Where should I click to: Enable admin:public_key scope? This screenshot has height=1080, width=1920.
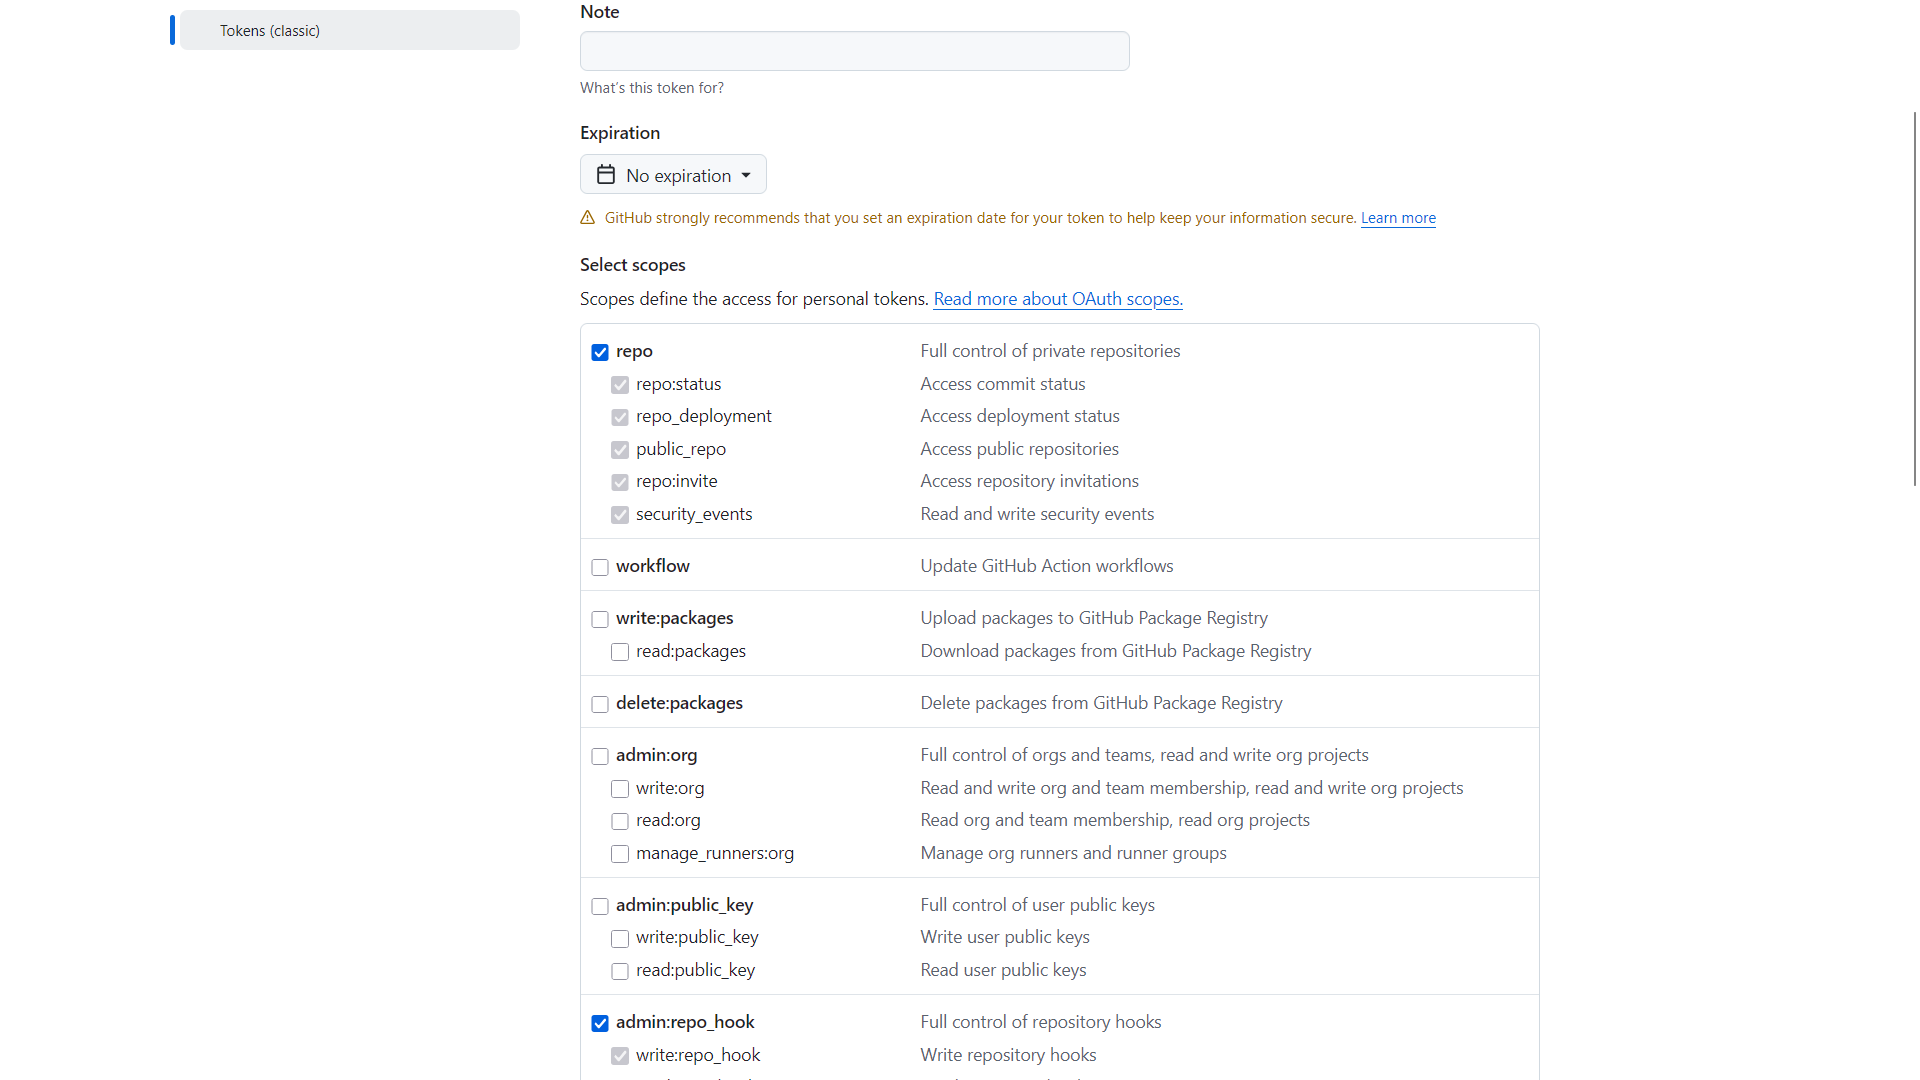click(x=600, y=906)
